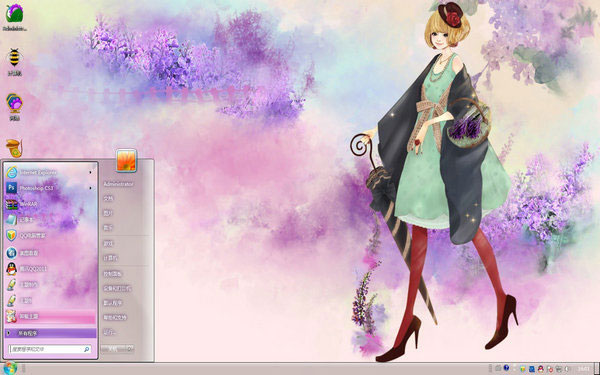Open the Recycle Bin desktop icon

pyautogui.click(x=15, y=148)
